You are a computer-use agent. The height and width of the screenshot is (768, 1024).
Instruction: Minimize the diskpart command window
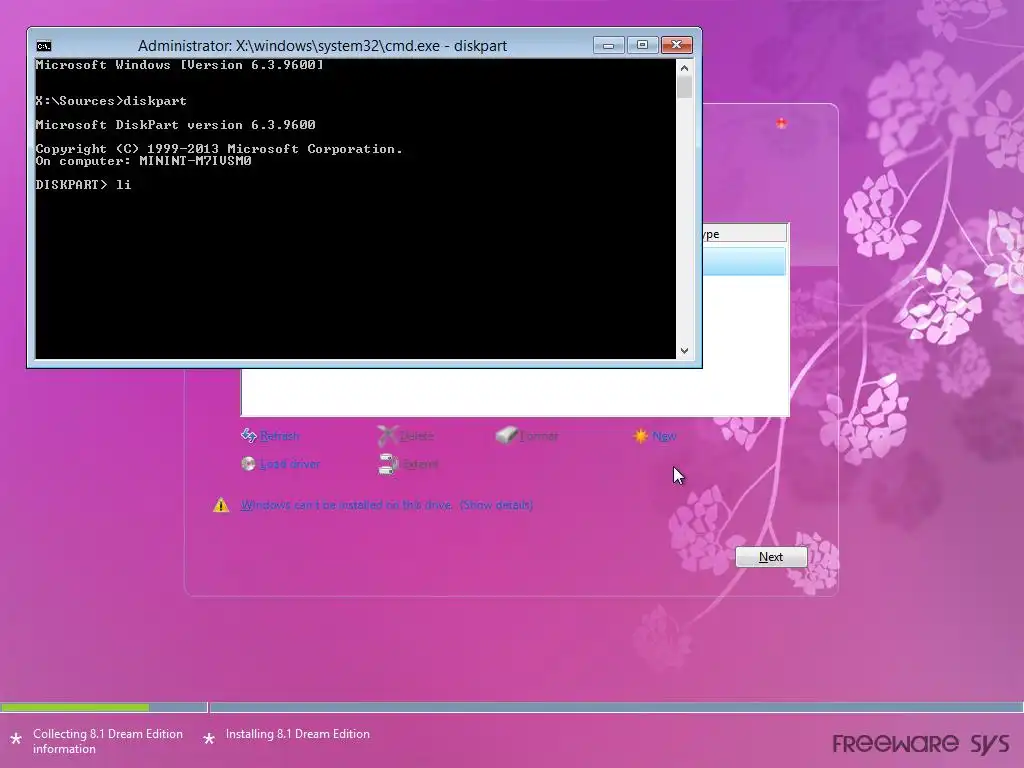click(x=609, y=45)
